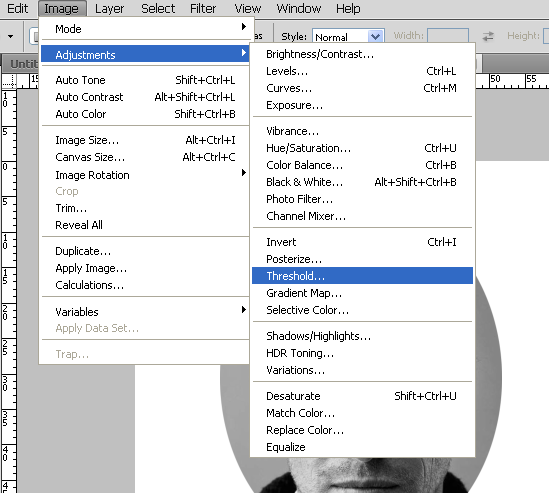549x493 pixels.
Task: Open Canvas Size dialog
Action: [145, 157]
